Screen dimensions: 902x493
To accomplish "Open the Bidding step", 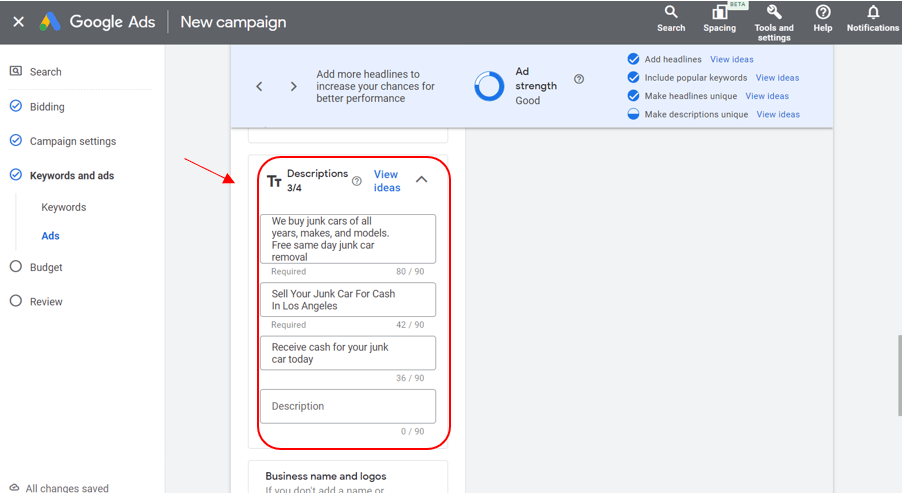I will point(47,107).
